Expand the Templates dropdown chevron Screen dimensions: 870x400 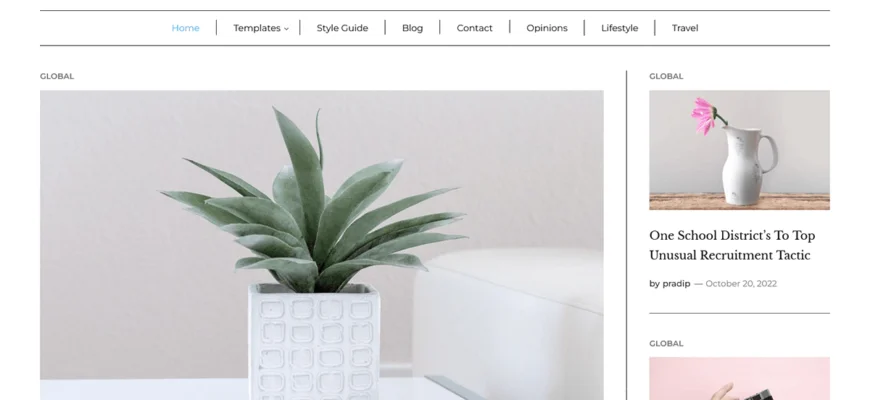coord(286,29)
